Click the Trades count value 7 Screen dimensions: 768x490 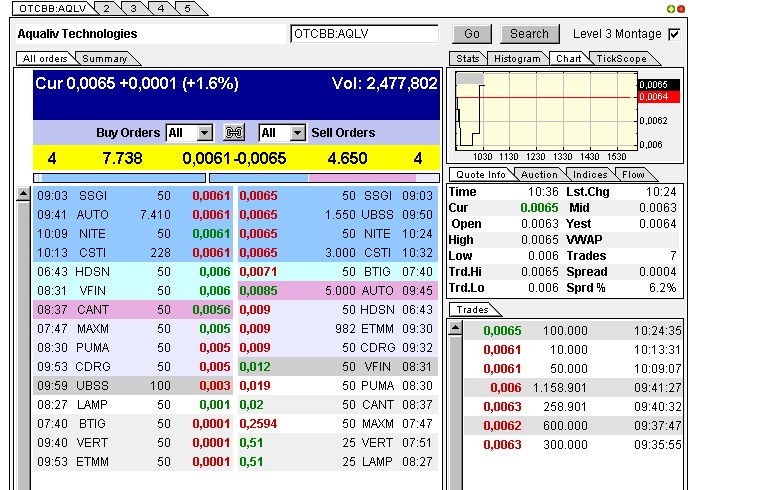(673, 256)
